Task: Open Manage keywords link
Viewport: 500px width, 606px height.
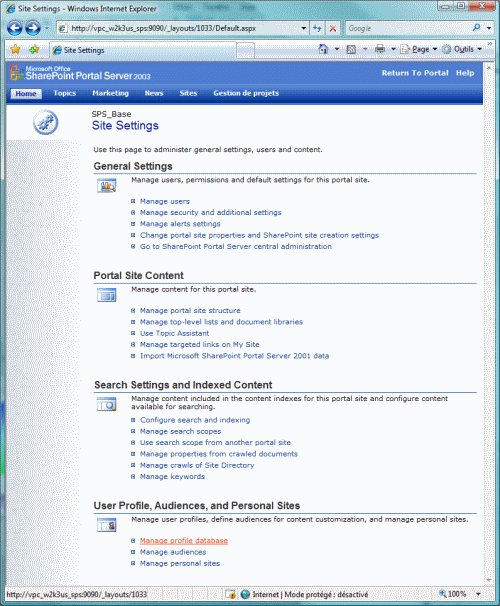Action: click(172, 477)
